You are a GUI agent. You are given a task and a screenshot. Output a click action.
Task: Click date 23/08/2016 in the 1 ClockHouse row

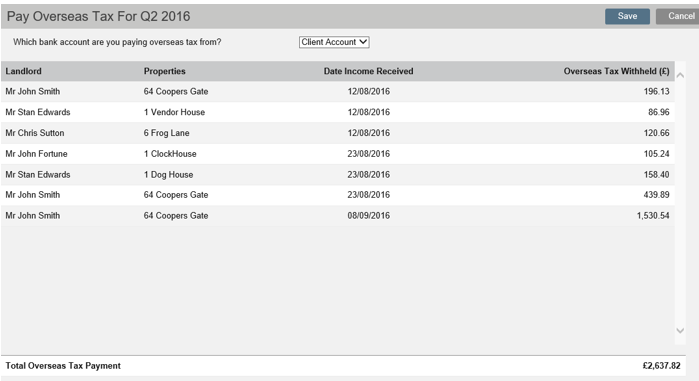[369, 154]
